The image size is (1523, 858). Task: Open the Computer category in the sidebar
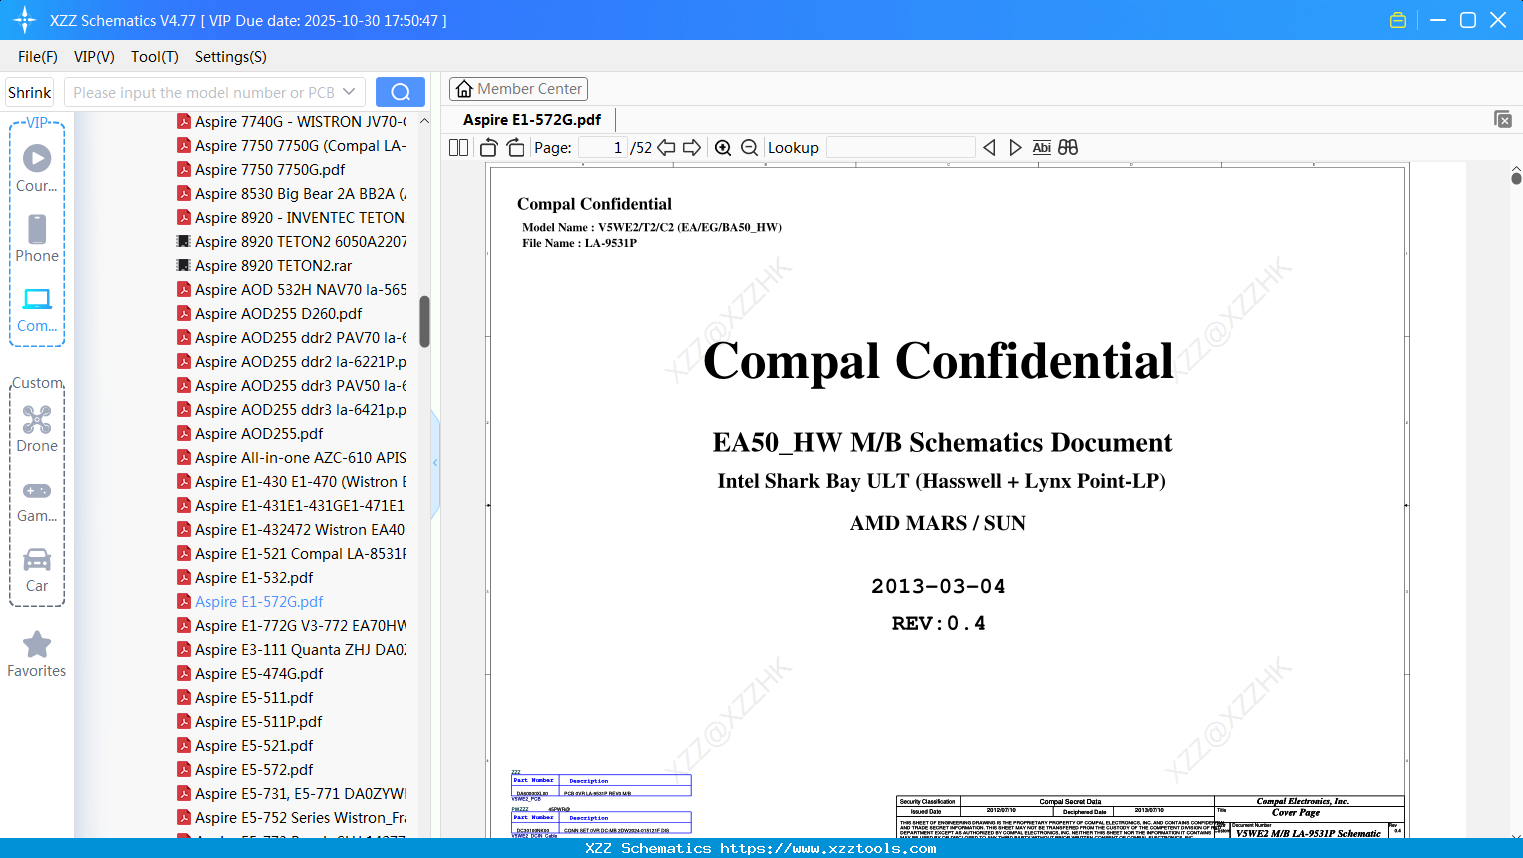(37, 309)
